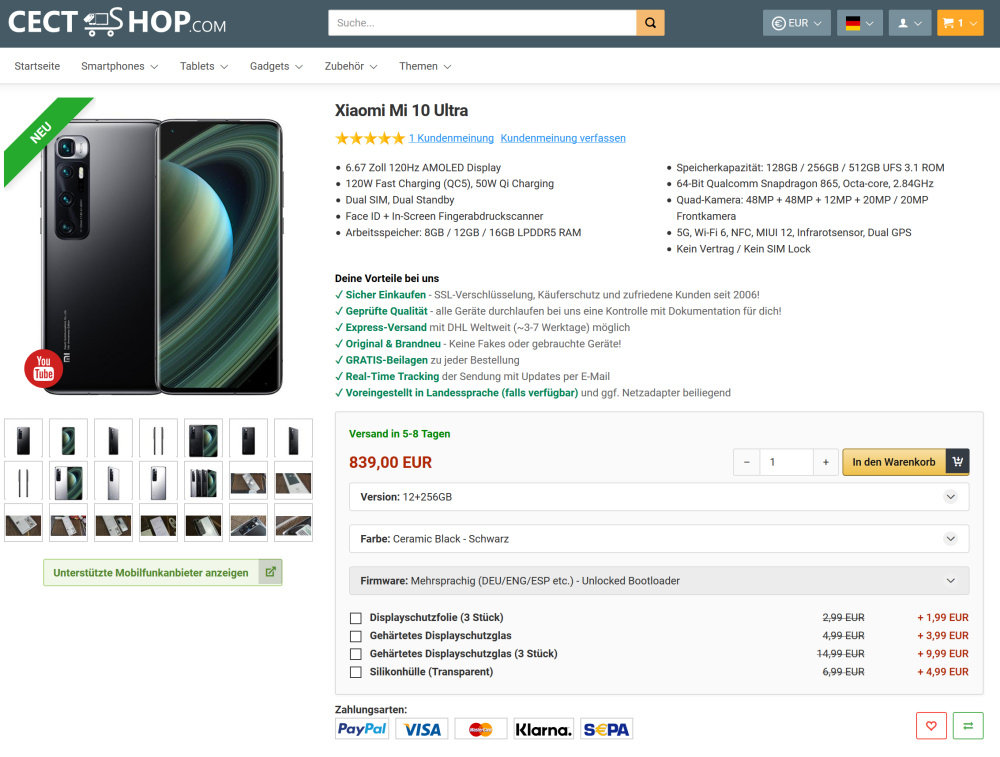Screen dimensions: 1000x757
Task: Click the CECT Shop logo
Action: point(117,22)
